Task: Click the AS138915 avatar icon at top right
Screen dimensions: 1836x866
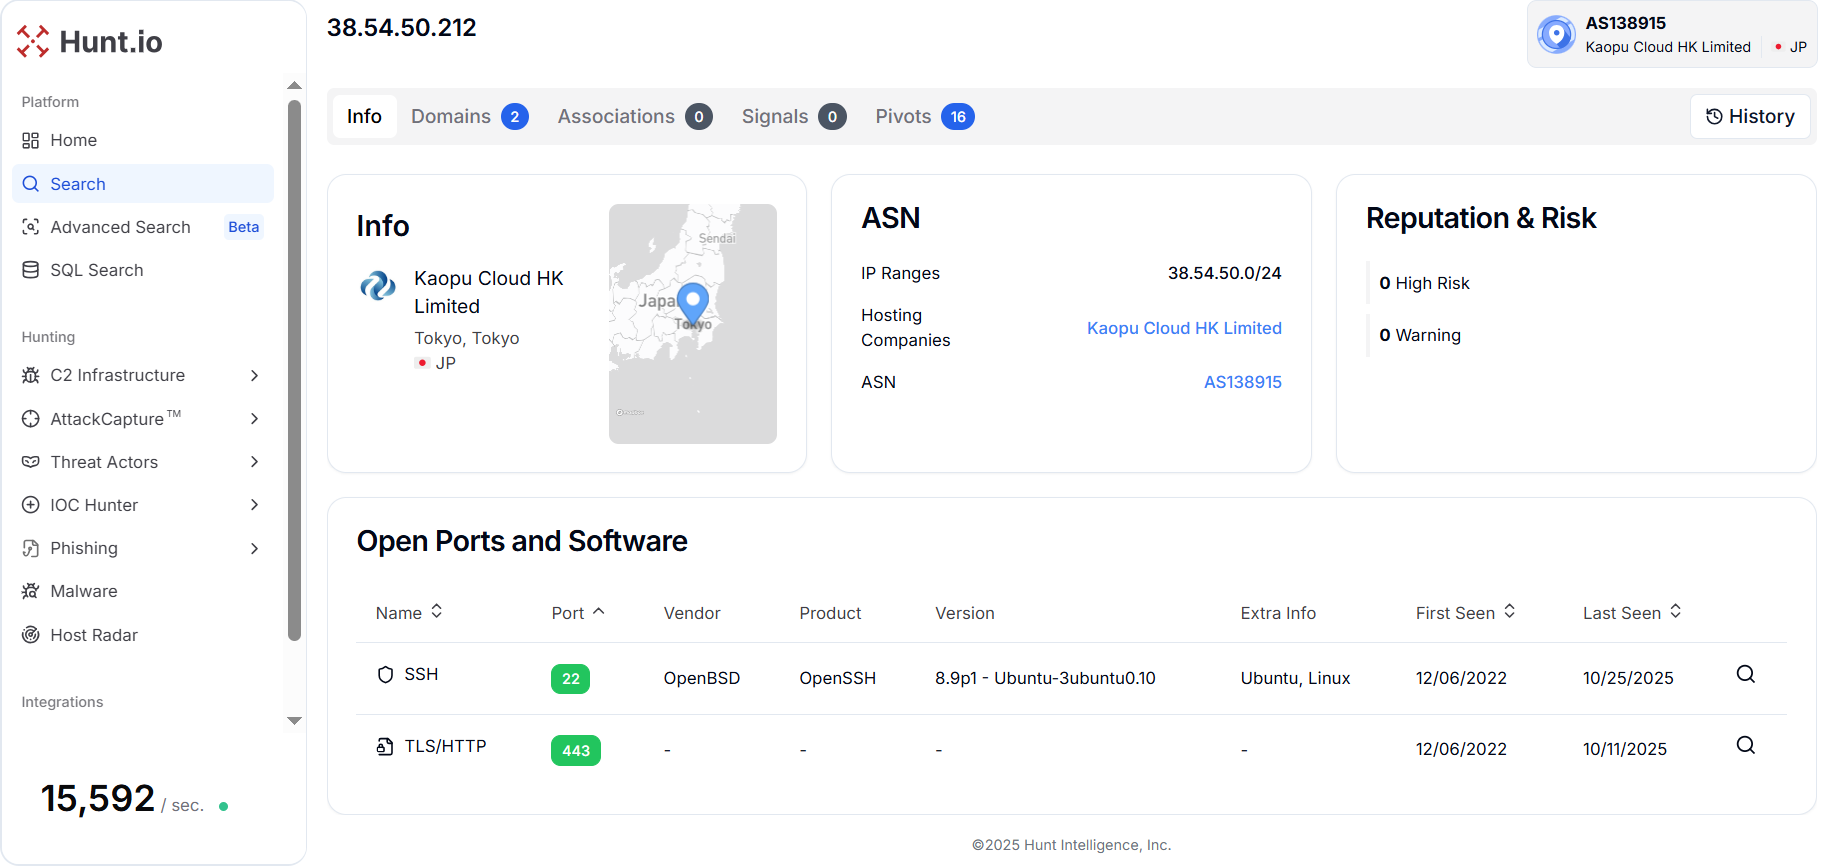Action: (1556, 34)
